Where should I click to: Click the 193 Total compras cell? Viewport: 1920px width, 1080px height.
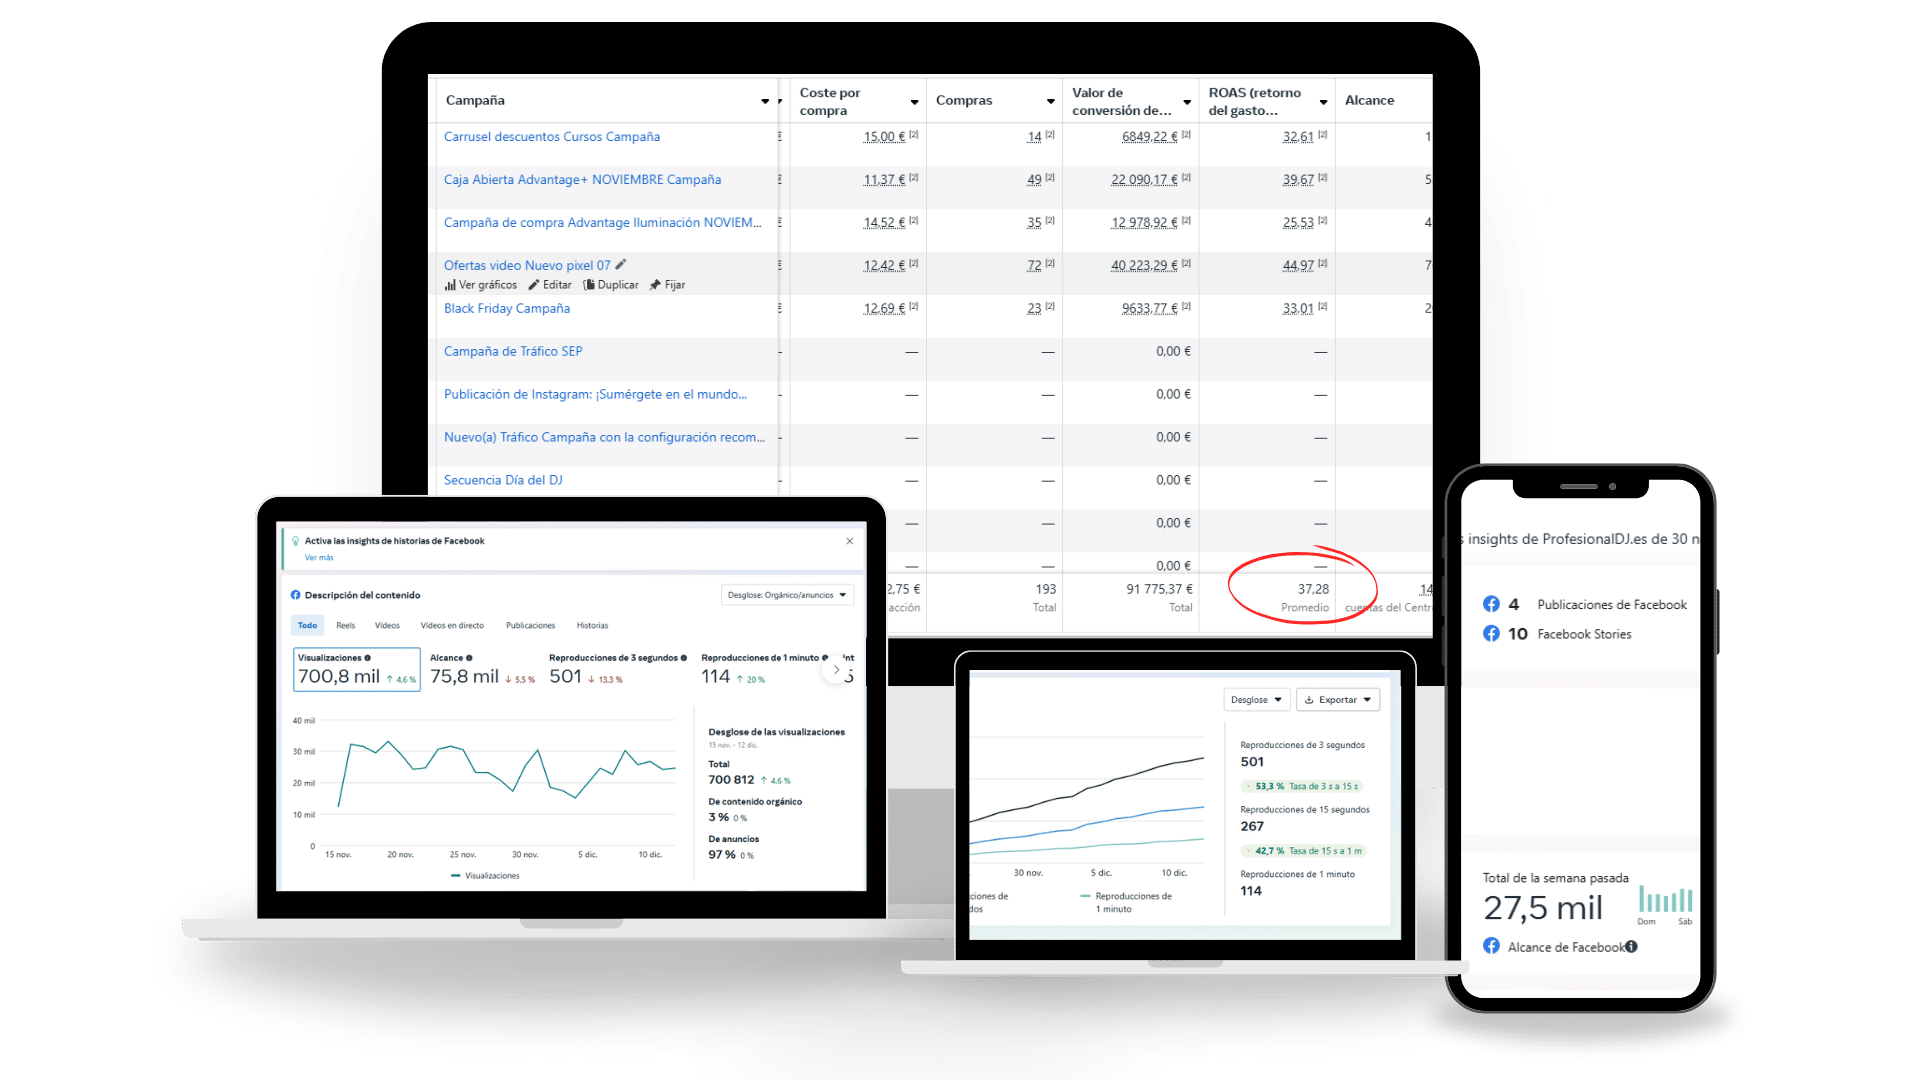click(x=1046, y=590)
